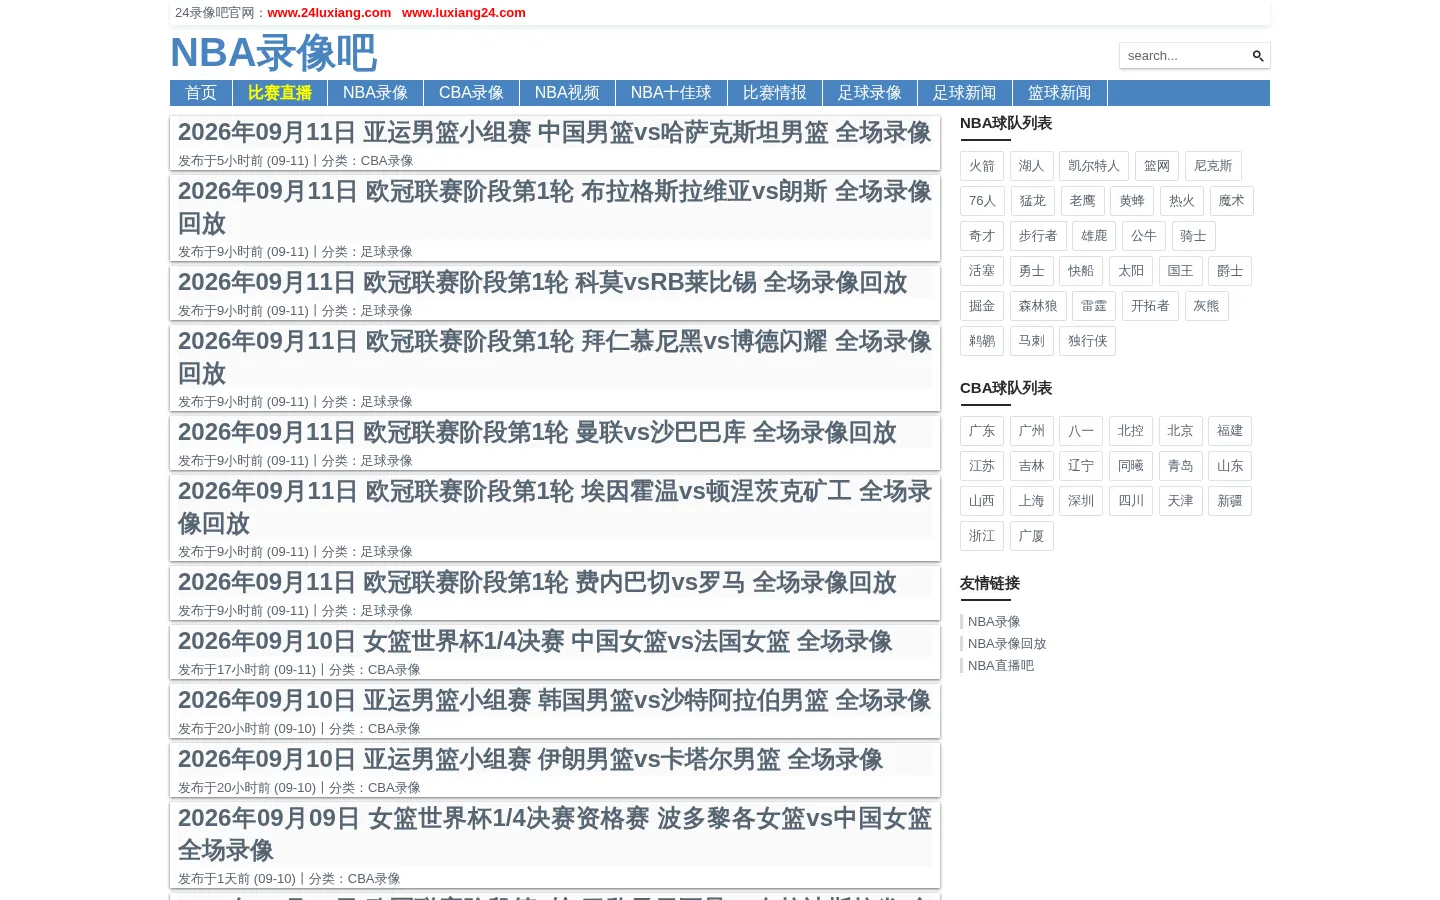
Task: Select the 广厦 CBA team tag
Action: (x=1032, y=536)
